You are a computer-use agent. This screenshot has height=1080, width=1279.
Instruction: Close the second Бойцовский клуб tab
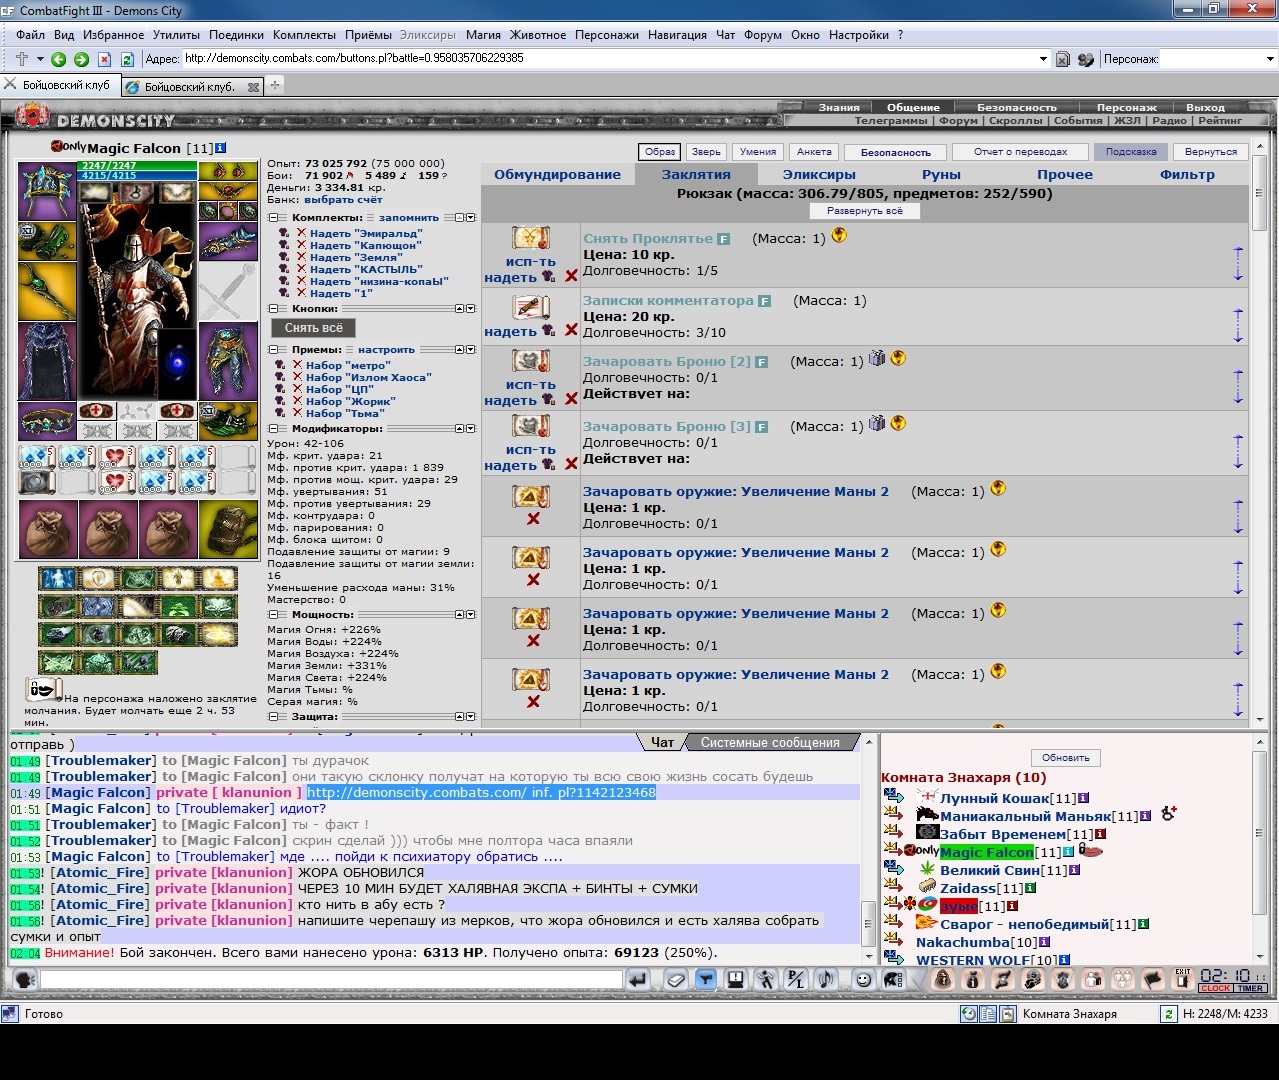point(254,87)
